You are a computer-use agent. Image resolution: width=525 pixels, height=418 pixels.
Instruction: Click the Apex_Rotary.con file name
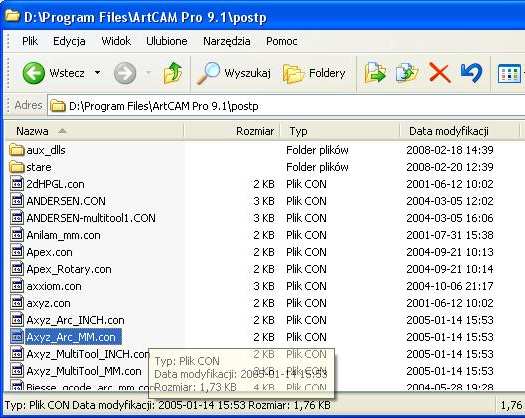coord(69,269)
